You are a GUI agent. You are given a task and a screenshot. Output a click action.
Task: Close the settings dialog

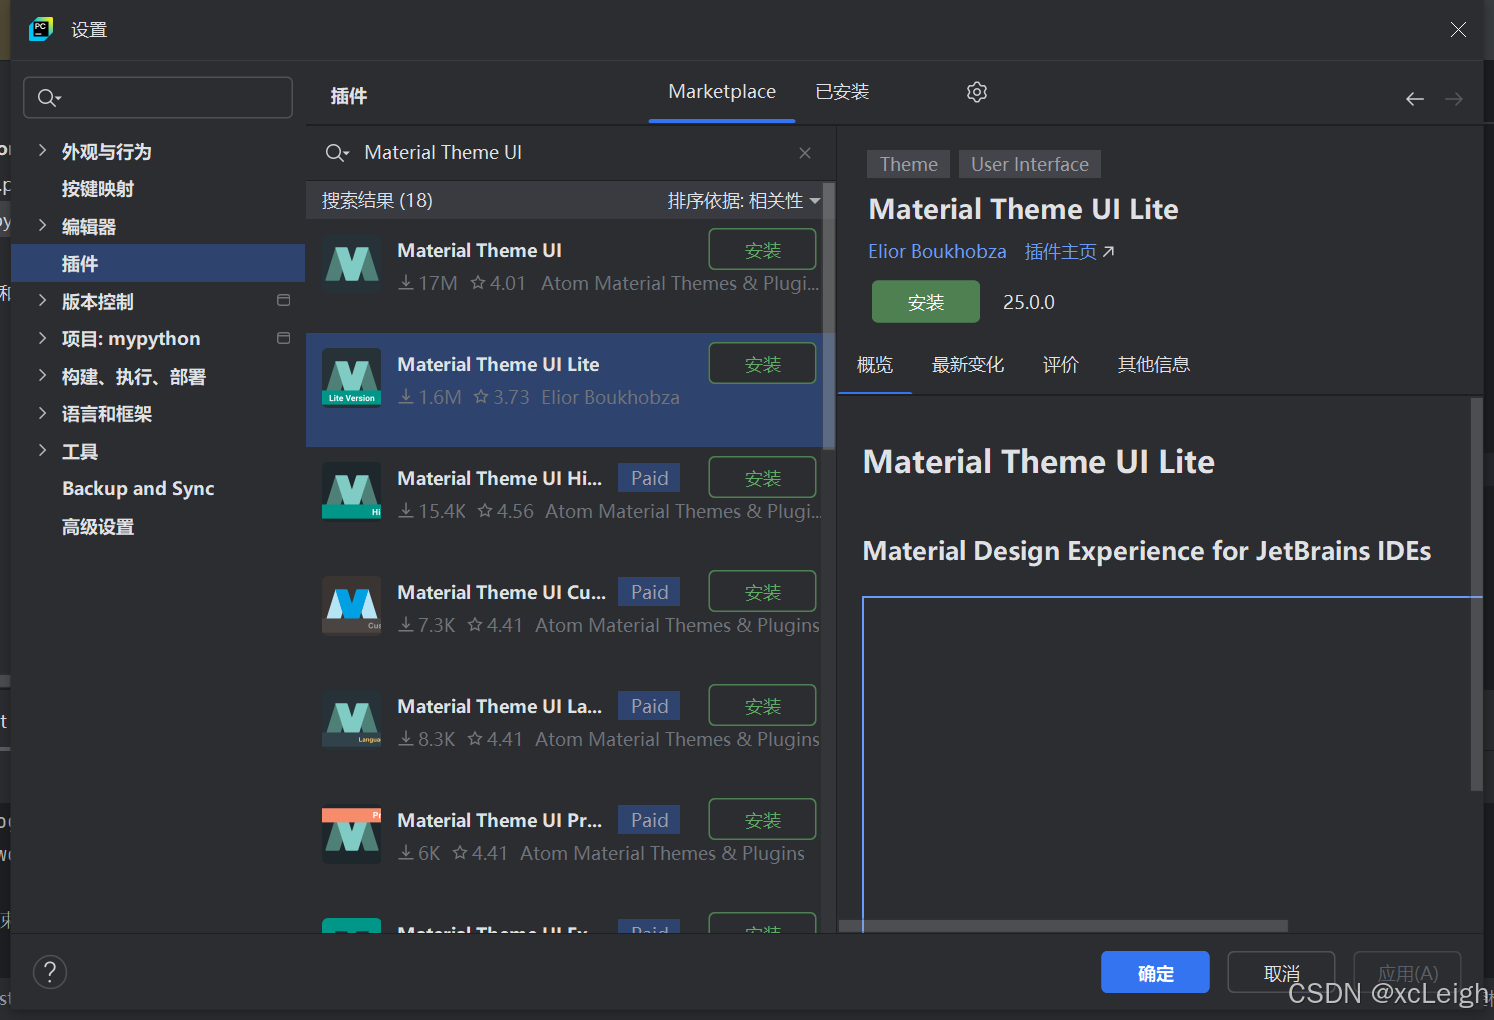[x=1458, y=30]
